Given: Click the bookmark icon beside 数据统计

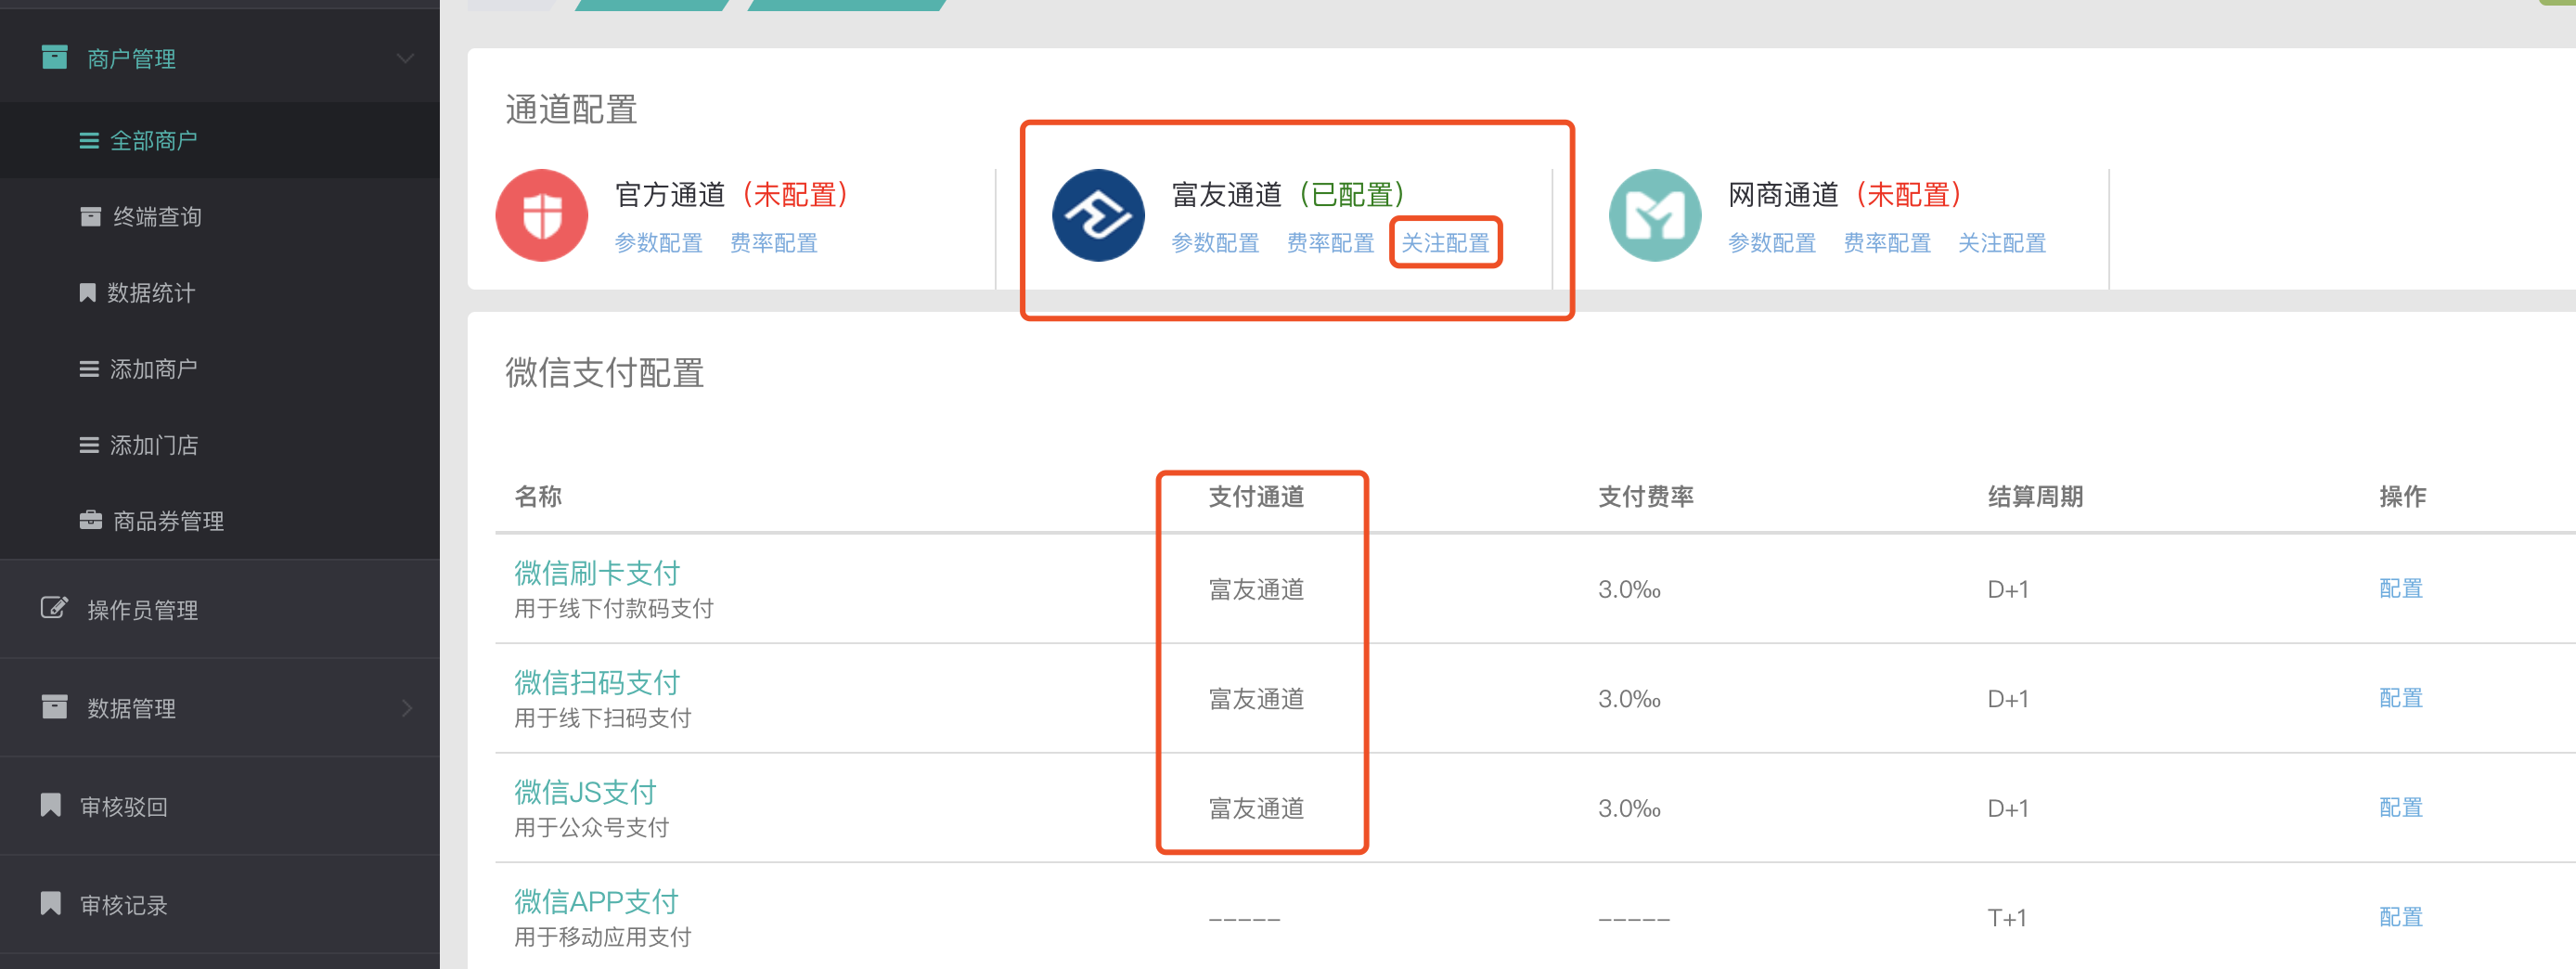Looking at the screenshot, I should [88, 293].
